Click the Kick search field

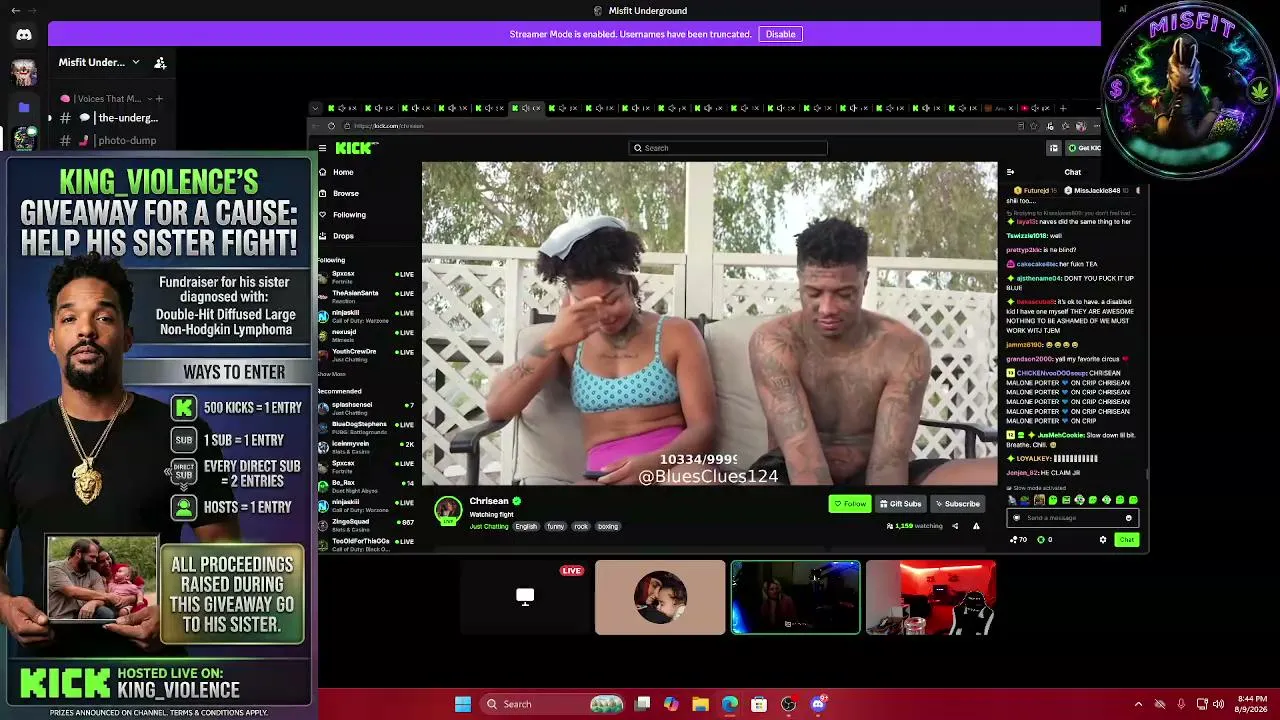point(728,148)
